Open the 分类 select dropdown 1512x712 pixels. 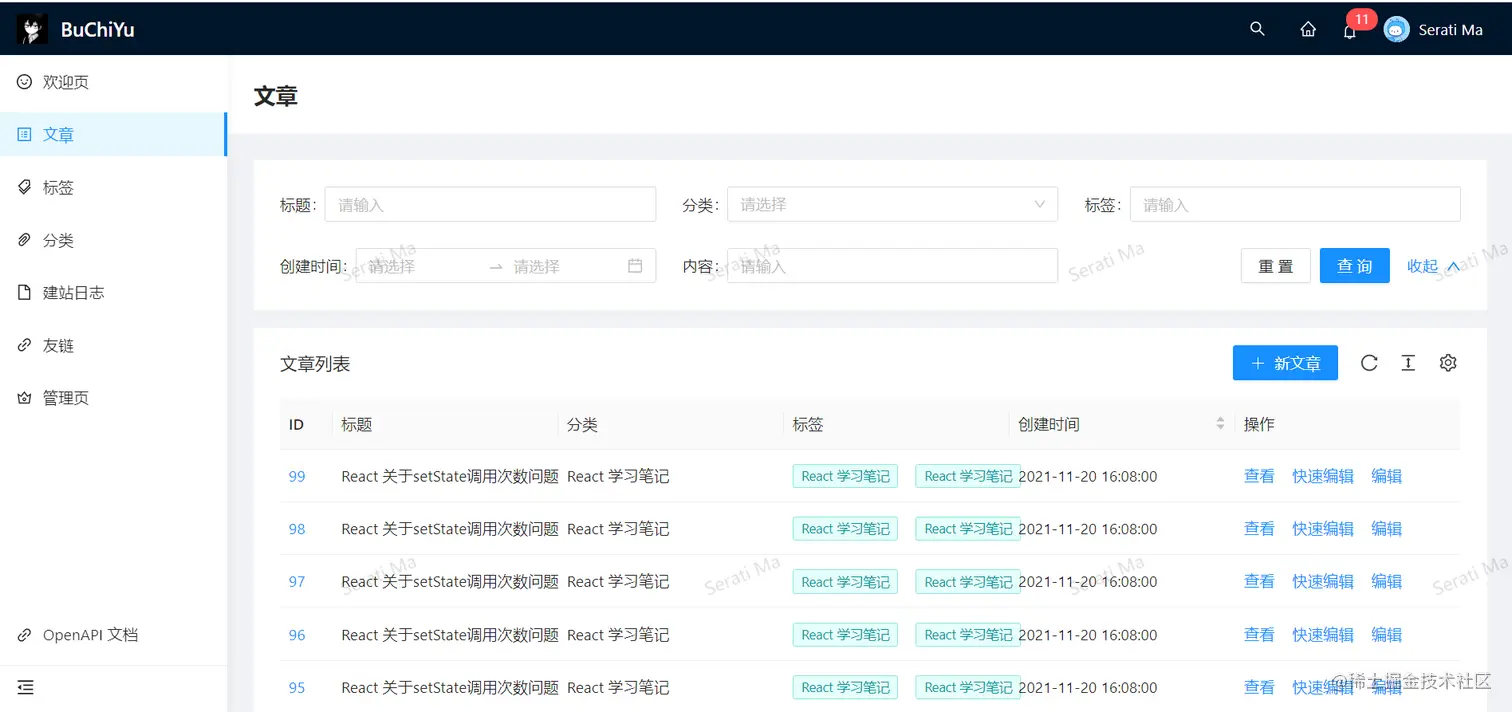[x=892, y=204]
